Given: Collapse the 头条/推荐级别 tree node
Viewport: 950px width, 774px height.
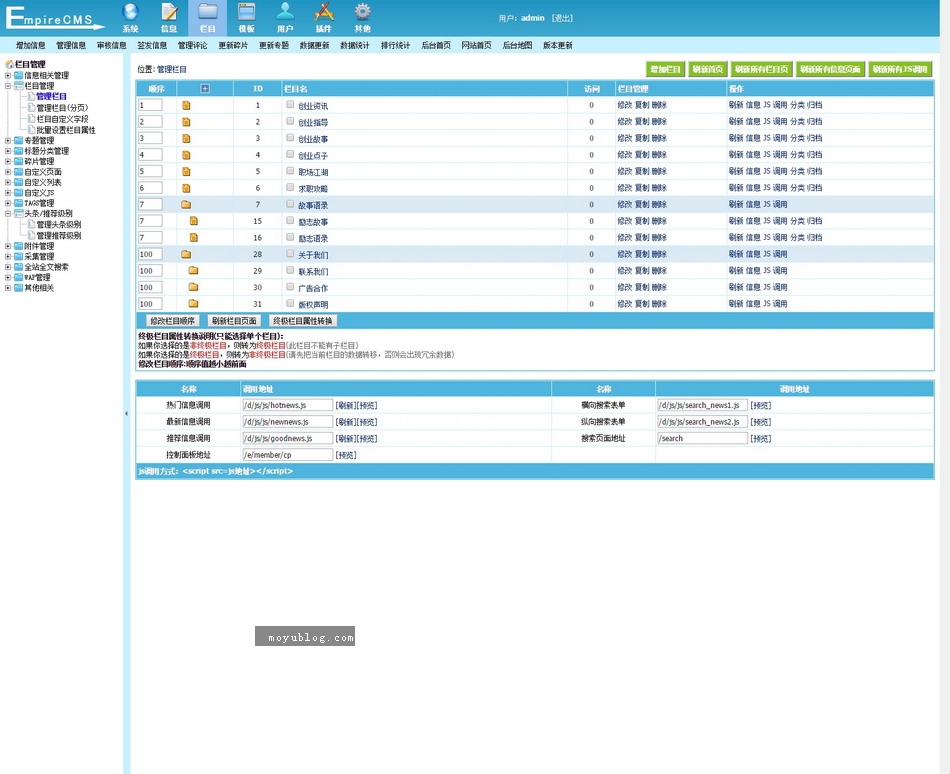Looking at the screenshot, I should pos(8,214).
